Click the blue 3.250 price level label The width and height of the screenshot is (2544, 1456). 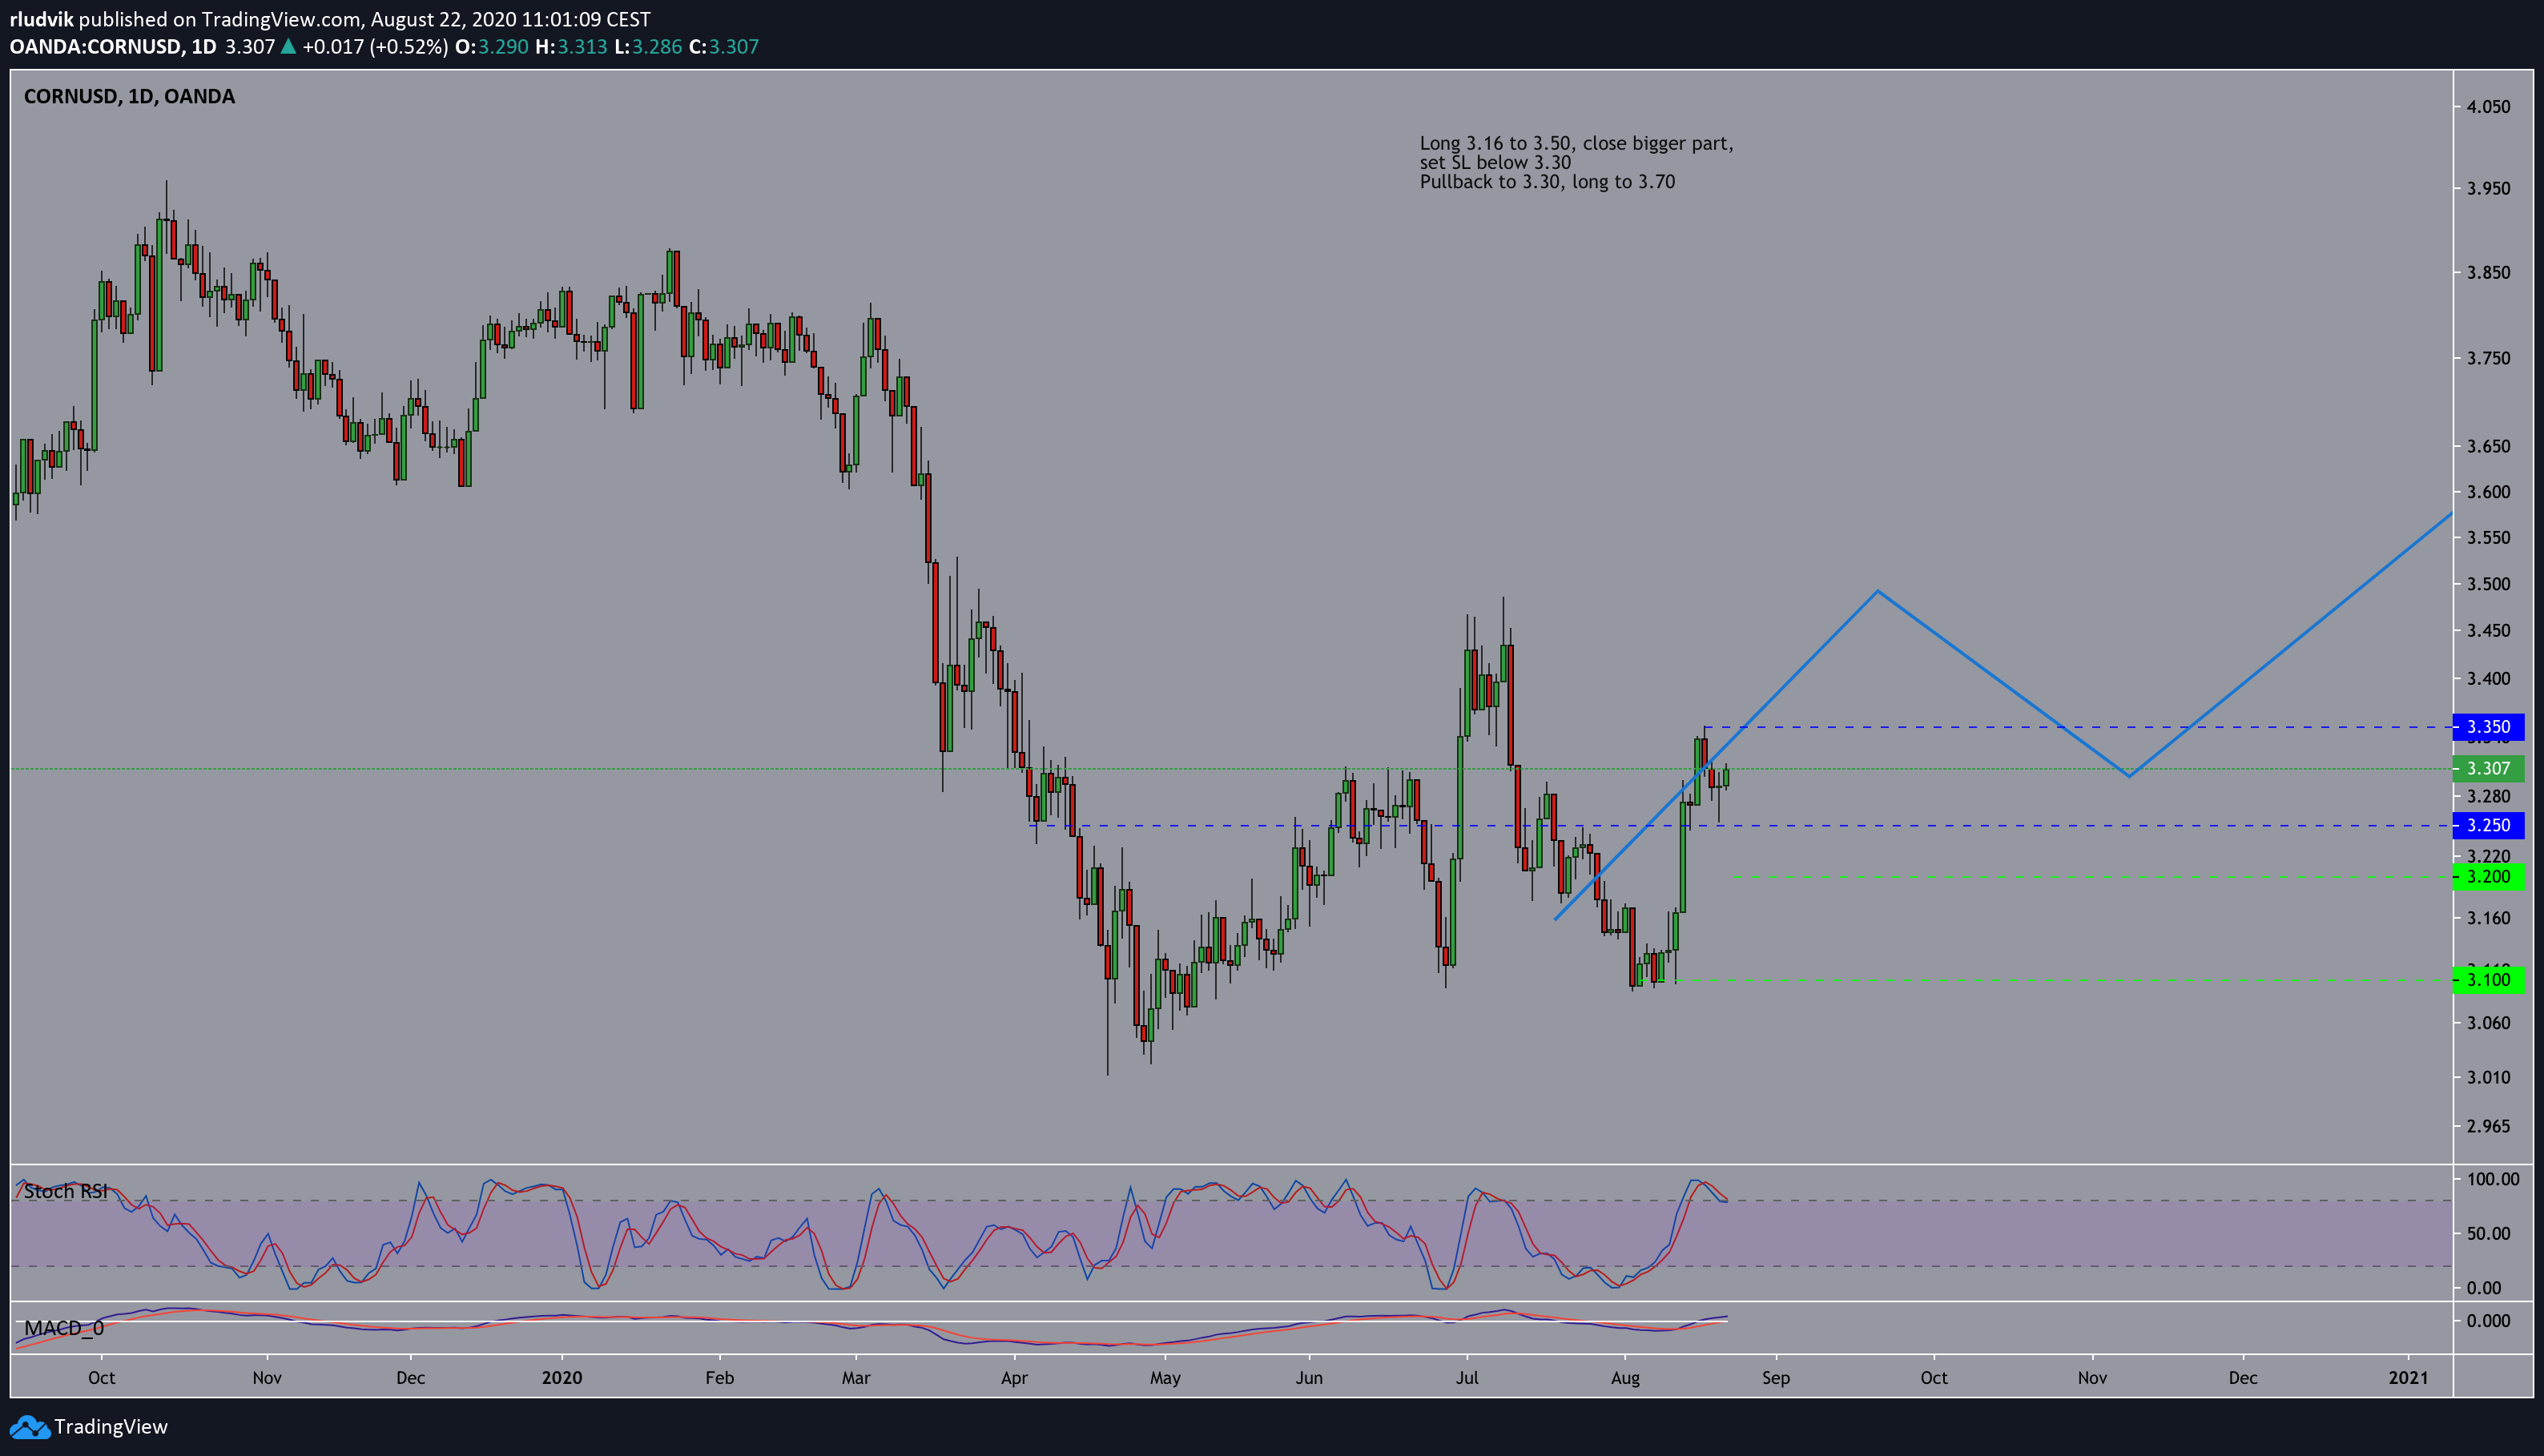pyautogui.click(x=2488, y=826)
